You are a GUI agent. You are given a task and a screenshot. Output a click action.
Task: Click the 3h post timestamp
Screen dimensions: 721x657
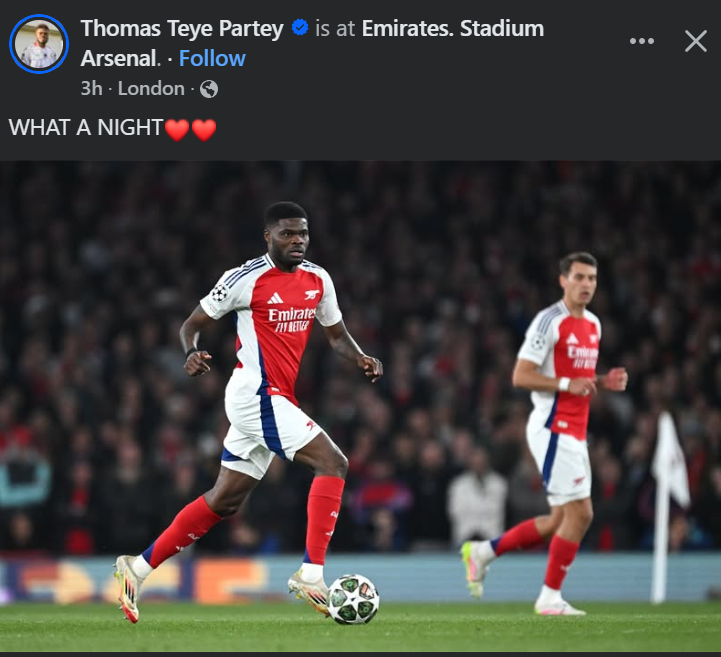coord(91,88)
